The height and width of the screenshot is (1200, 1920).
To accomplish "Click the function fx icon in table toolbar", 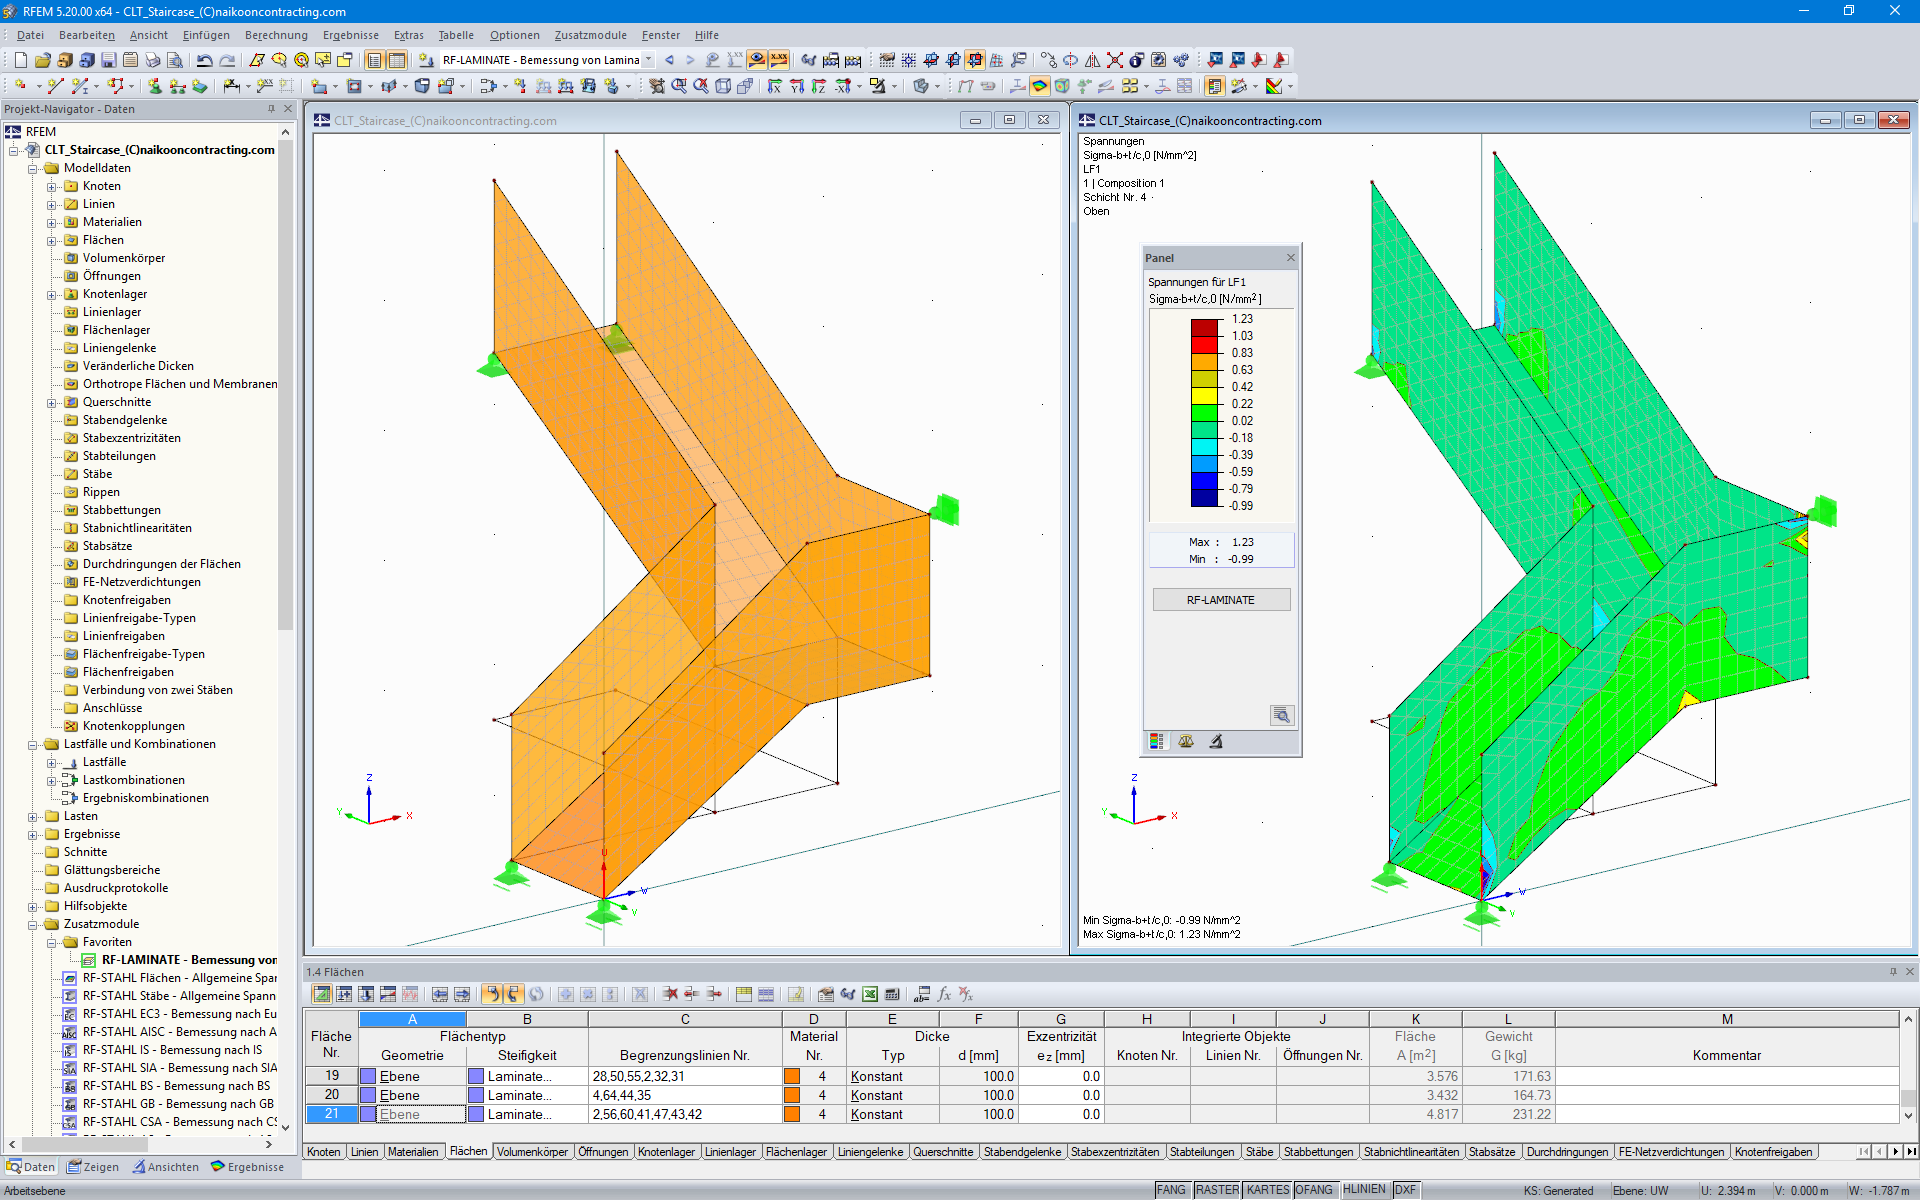I will [x=944, y=994].
